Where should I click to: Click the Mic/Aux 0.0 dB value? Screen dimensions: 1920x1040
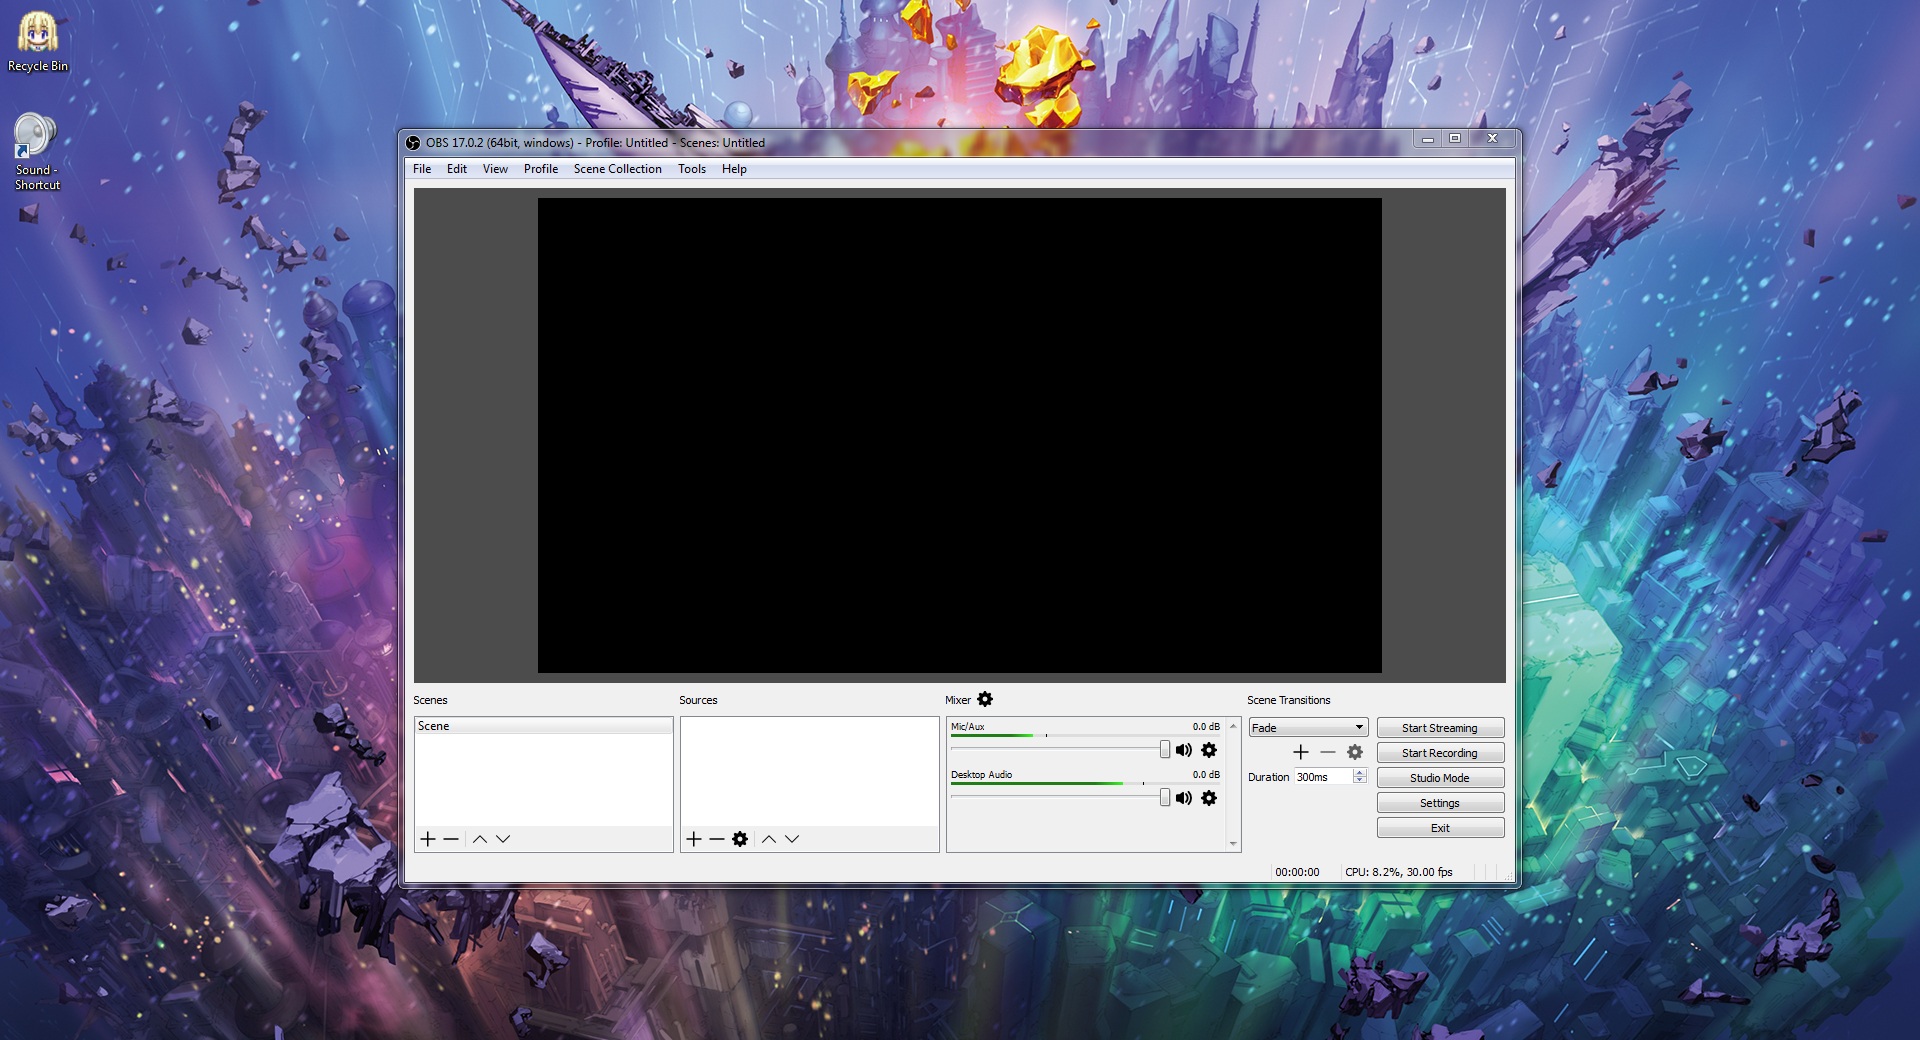coord(1206,727)
